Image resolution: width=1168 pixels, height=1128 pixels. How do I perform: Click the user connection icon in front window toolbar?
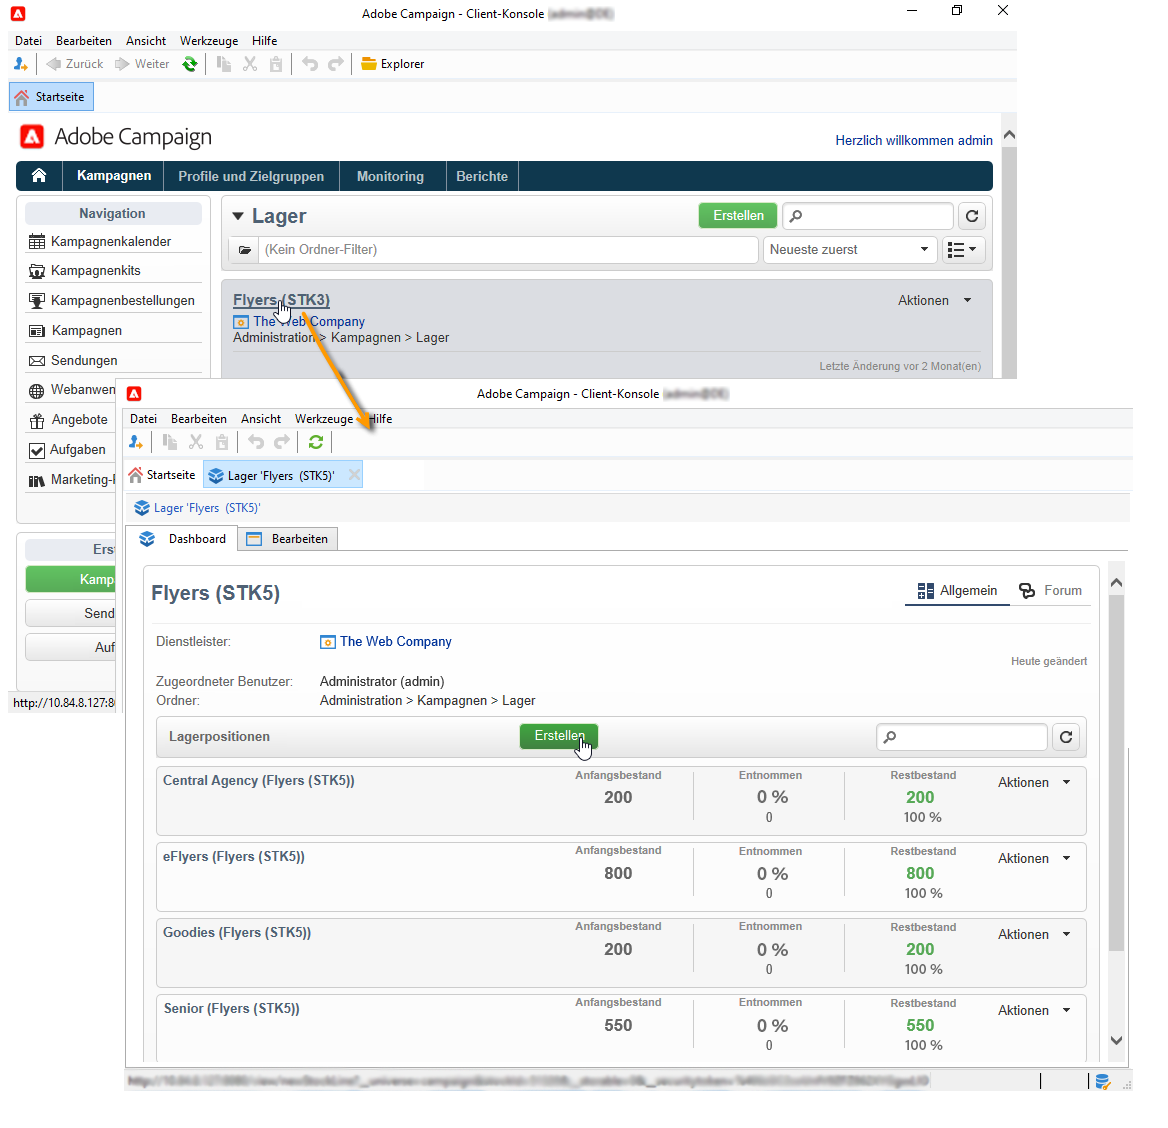(136, 443)
